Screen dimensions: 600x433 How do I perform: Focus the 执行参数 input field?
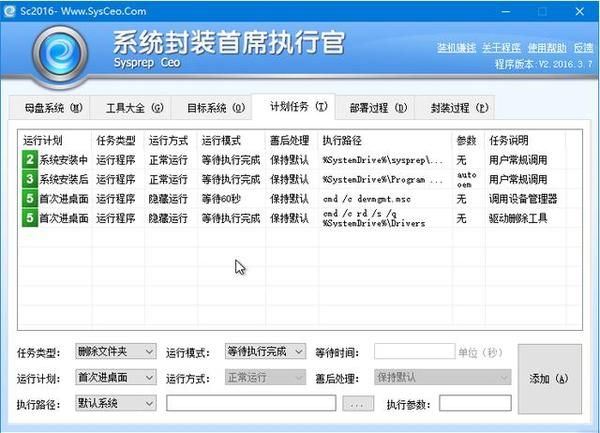click(475, 403)
